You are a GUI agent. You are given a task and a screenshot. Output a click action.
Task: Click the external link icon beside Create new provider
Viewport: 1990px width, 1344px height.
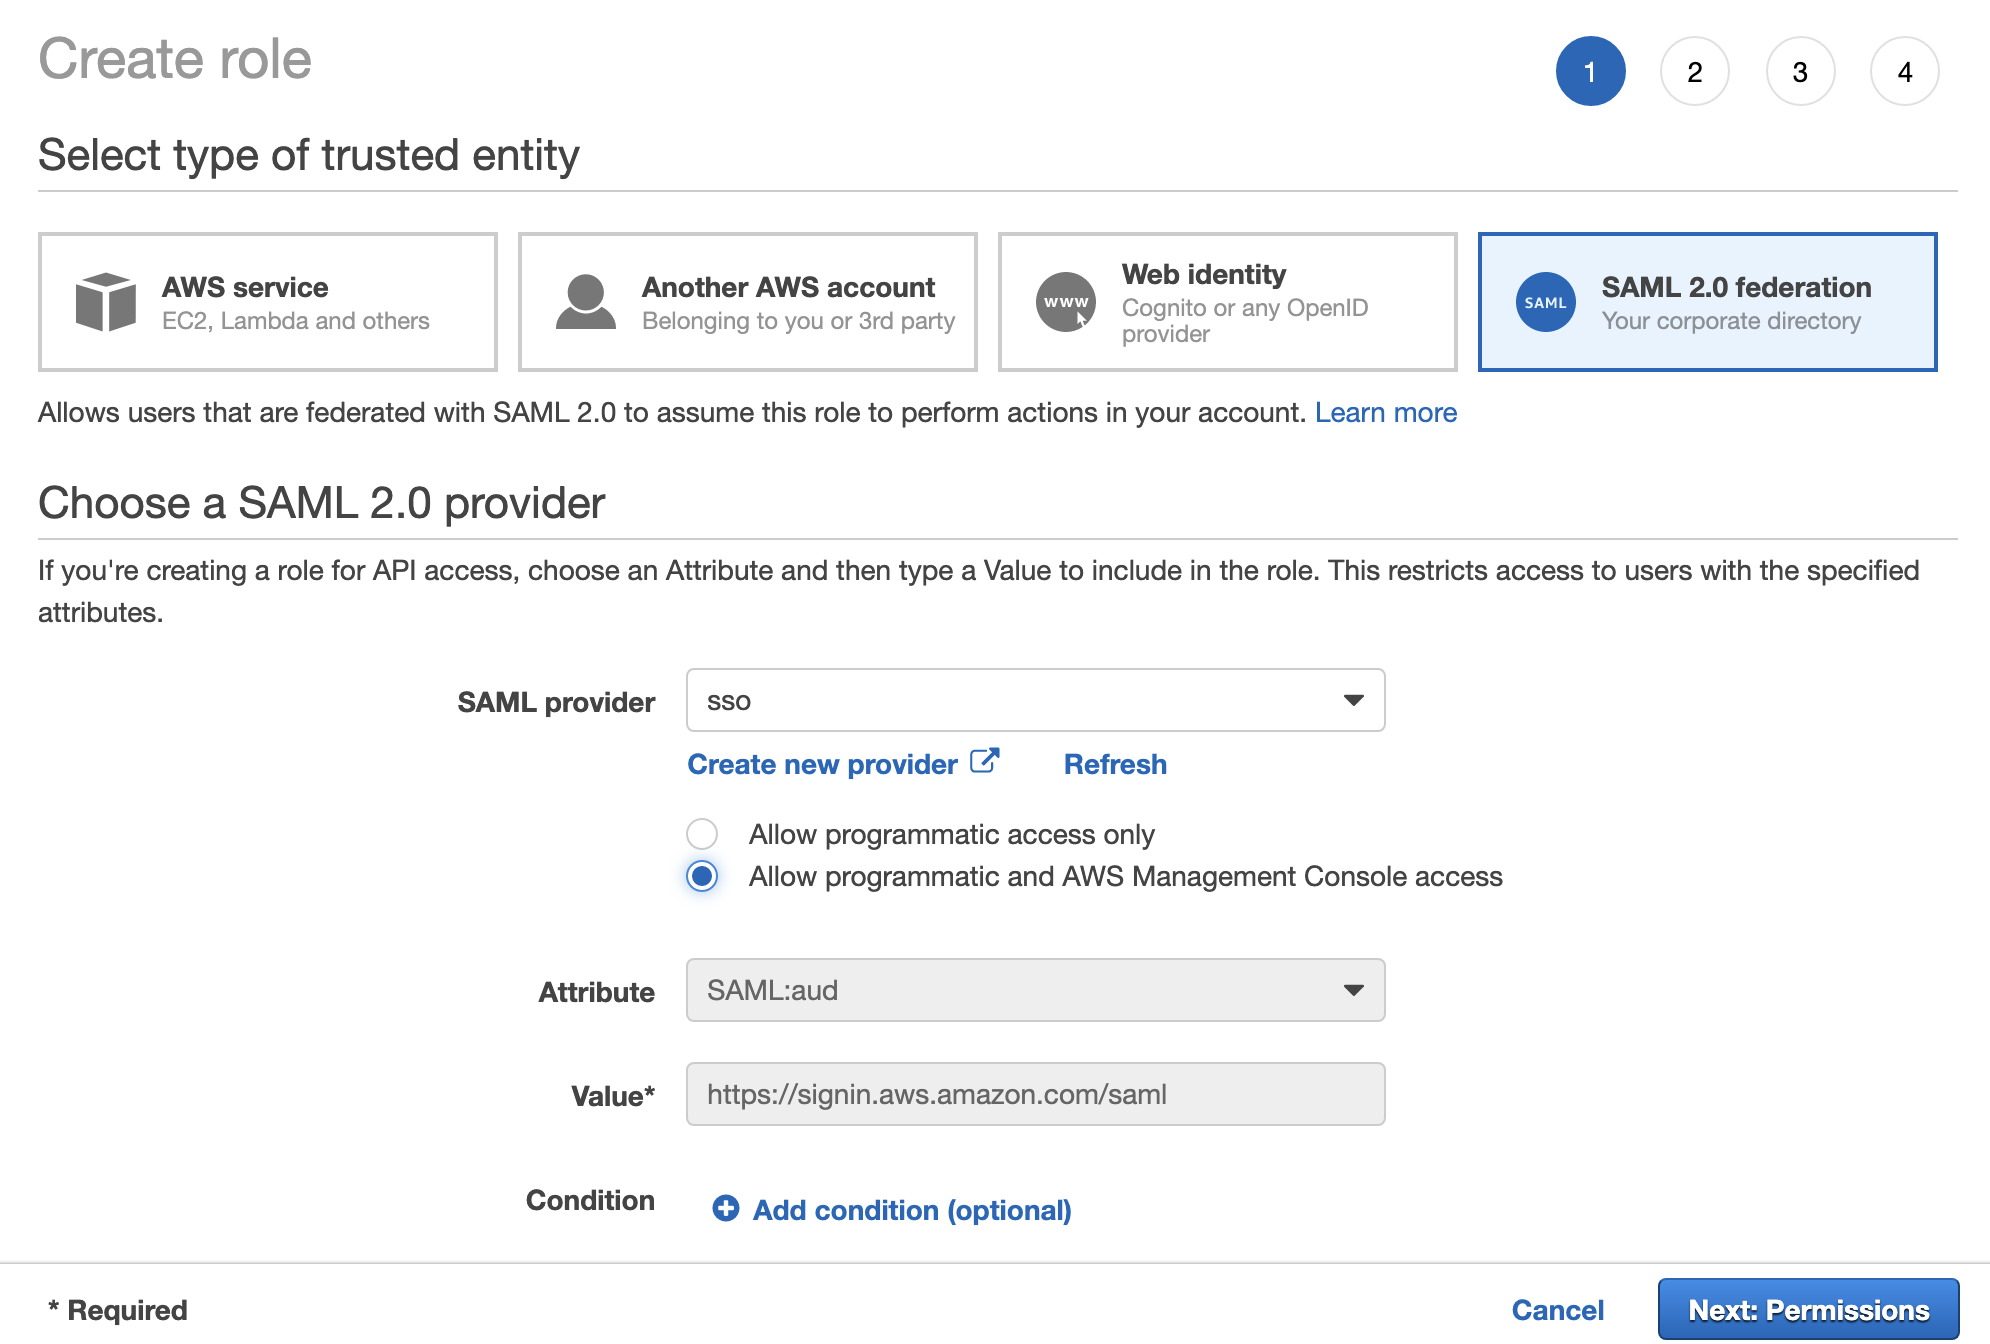click(984, 761)
